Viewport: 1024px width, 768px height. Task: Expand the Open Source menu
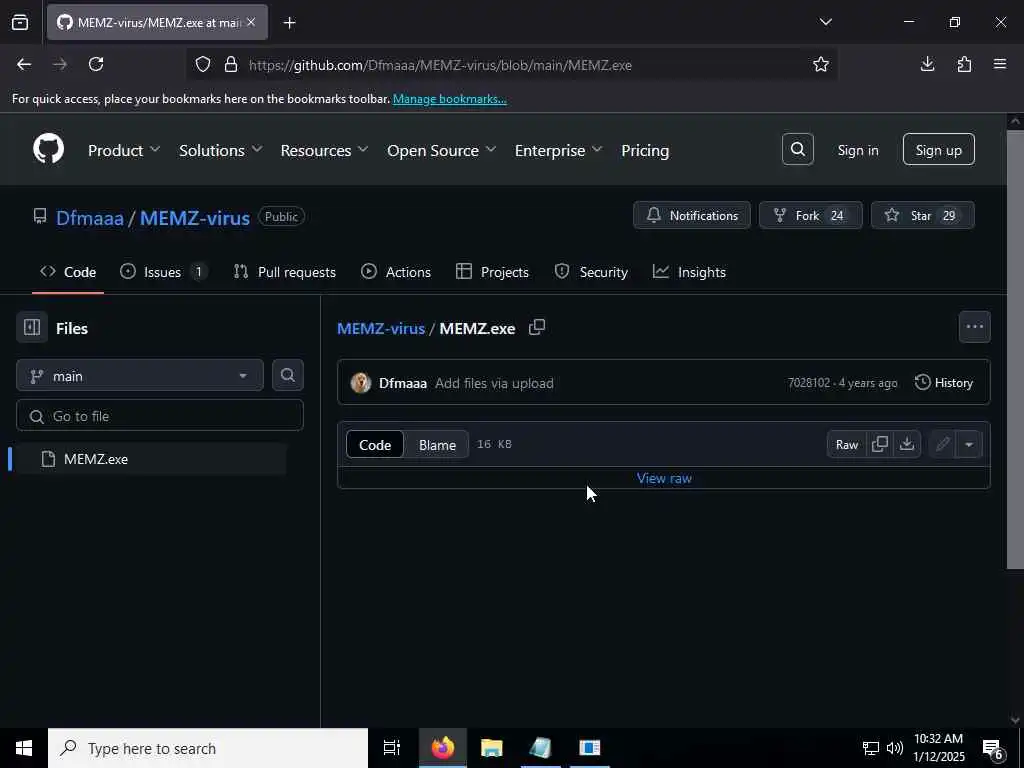tap(441, 150)
